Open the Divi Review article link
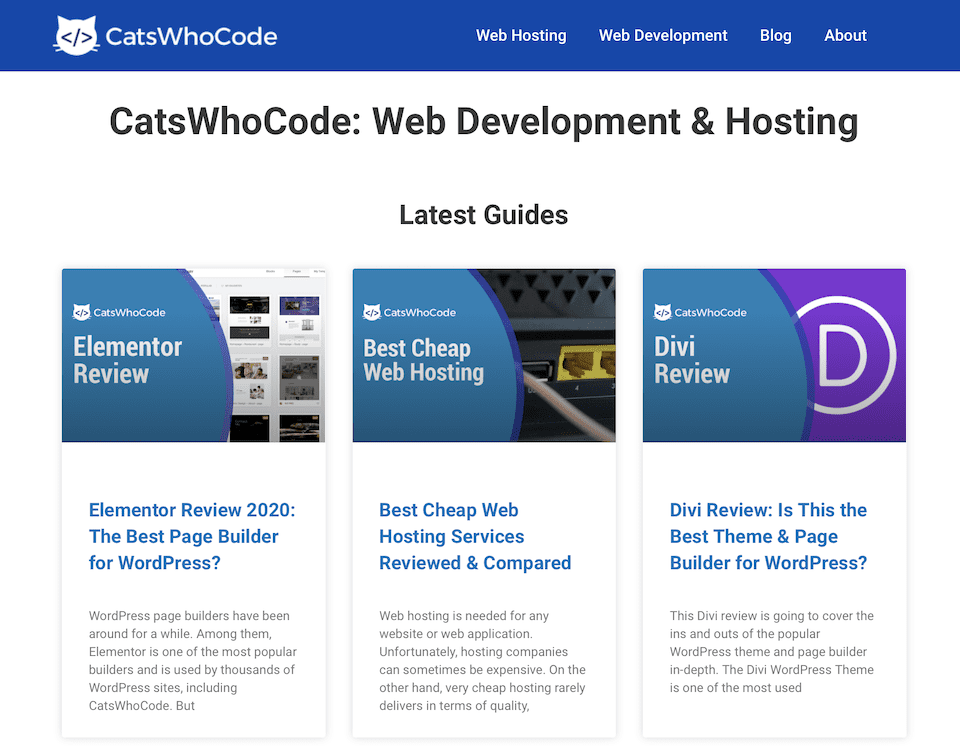Screen dimensions: 960x756 (768, 536)
